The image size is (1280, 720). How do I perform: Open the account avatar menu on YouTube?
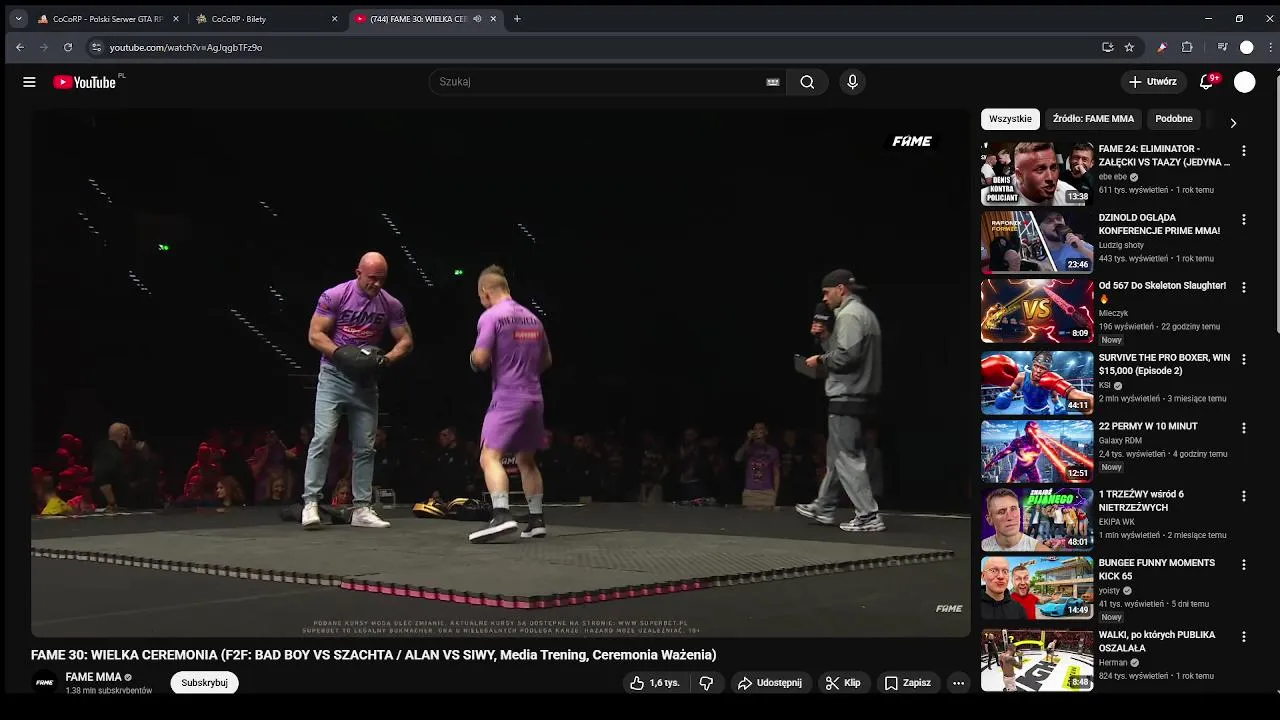point(1244,82)
